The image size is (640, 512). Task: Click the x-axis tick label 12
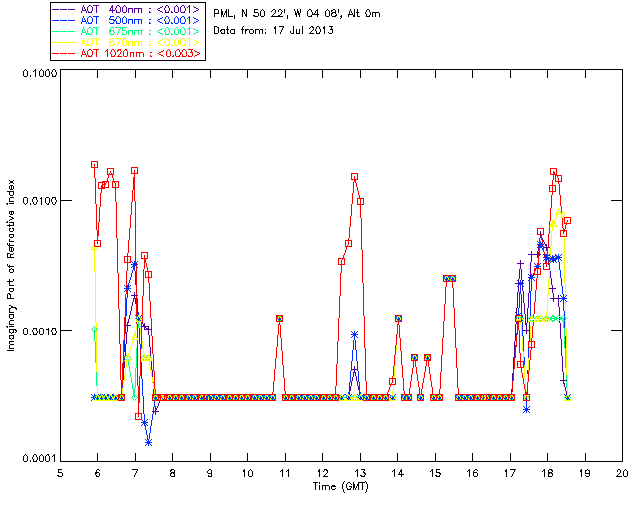(x=322, y=473)
